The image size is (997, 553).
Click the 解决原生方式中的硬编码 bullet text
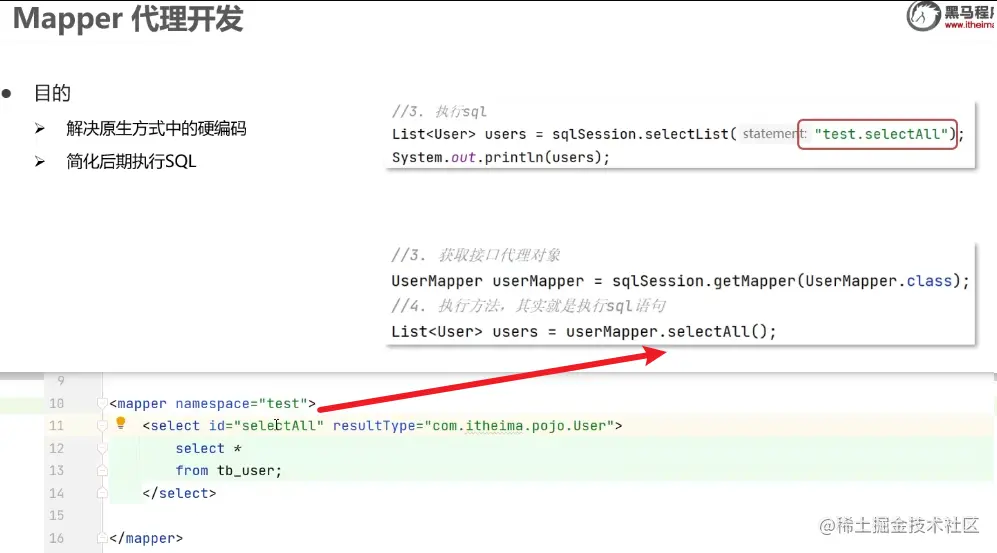pyautogui.click(x=156, y=128)
